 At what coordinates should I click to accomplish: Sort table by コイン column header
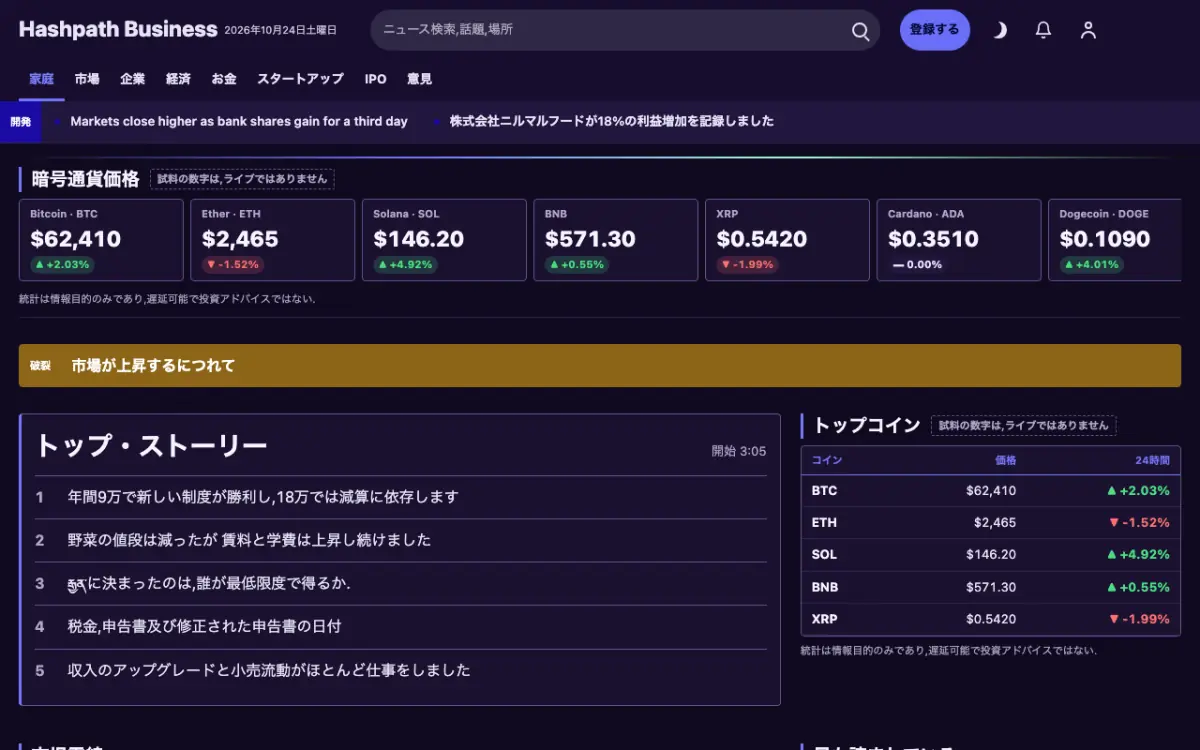click(x=826, y=460)
